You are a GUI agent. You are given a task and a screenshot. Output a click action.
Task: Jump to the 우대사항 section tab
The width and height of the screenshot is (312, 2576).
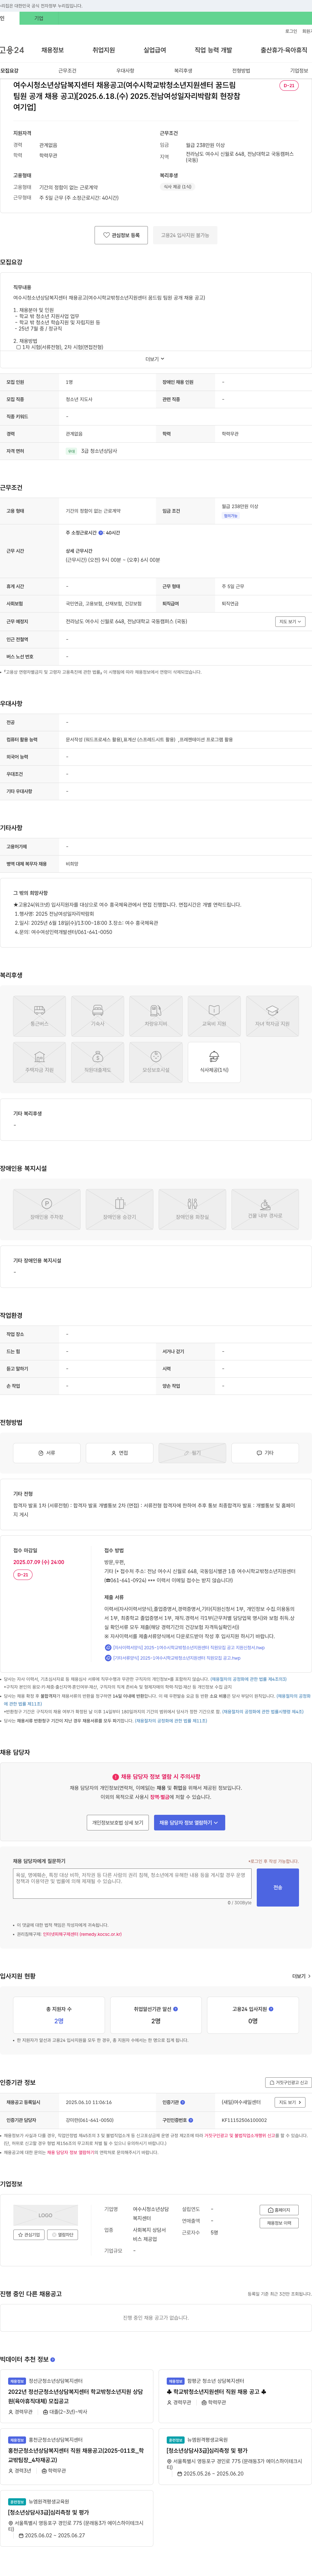pos(125,71)
